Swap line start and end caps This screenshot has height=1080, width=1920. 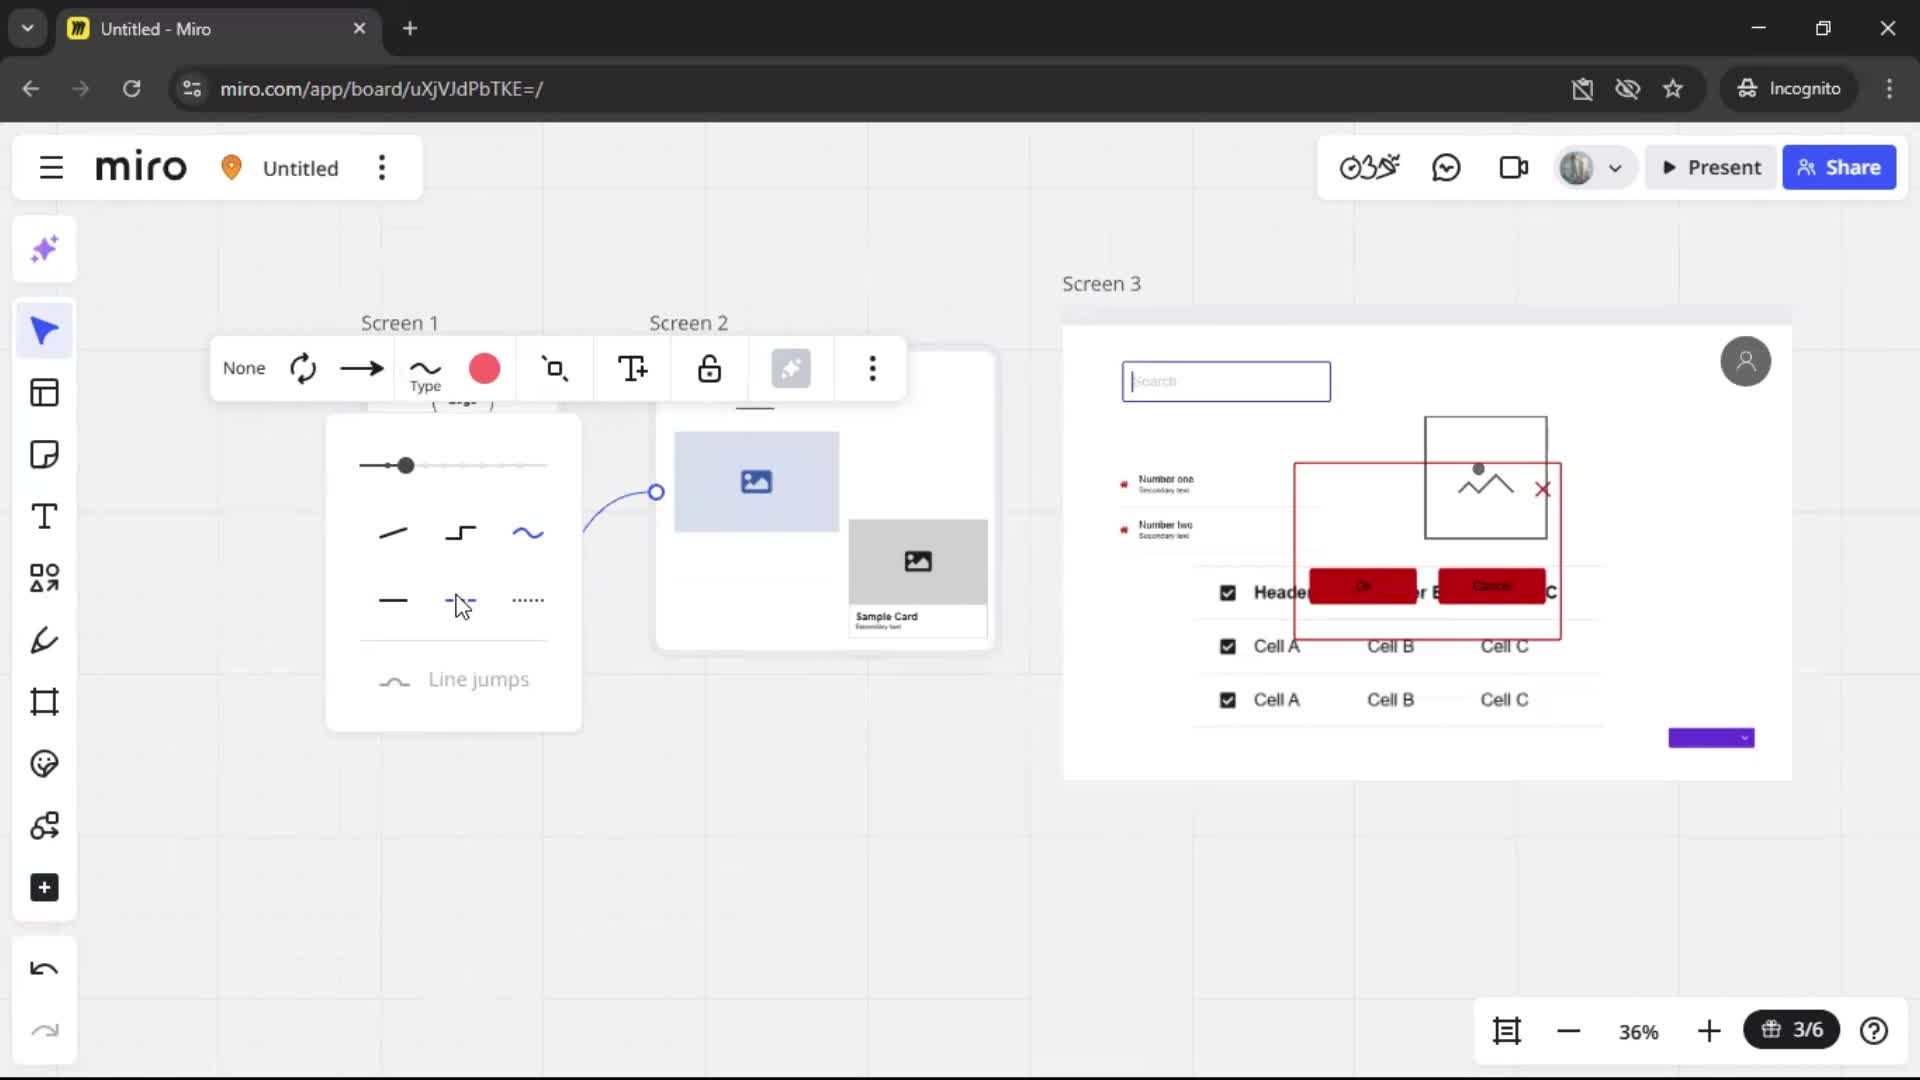click(x=303, y=368)
